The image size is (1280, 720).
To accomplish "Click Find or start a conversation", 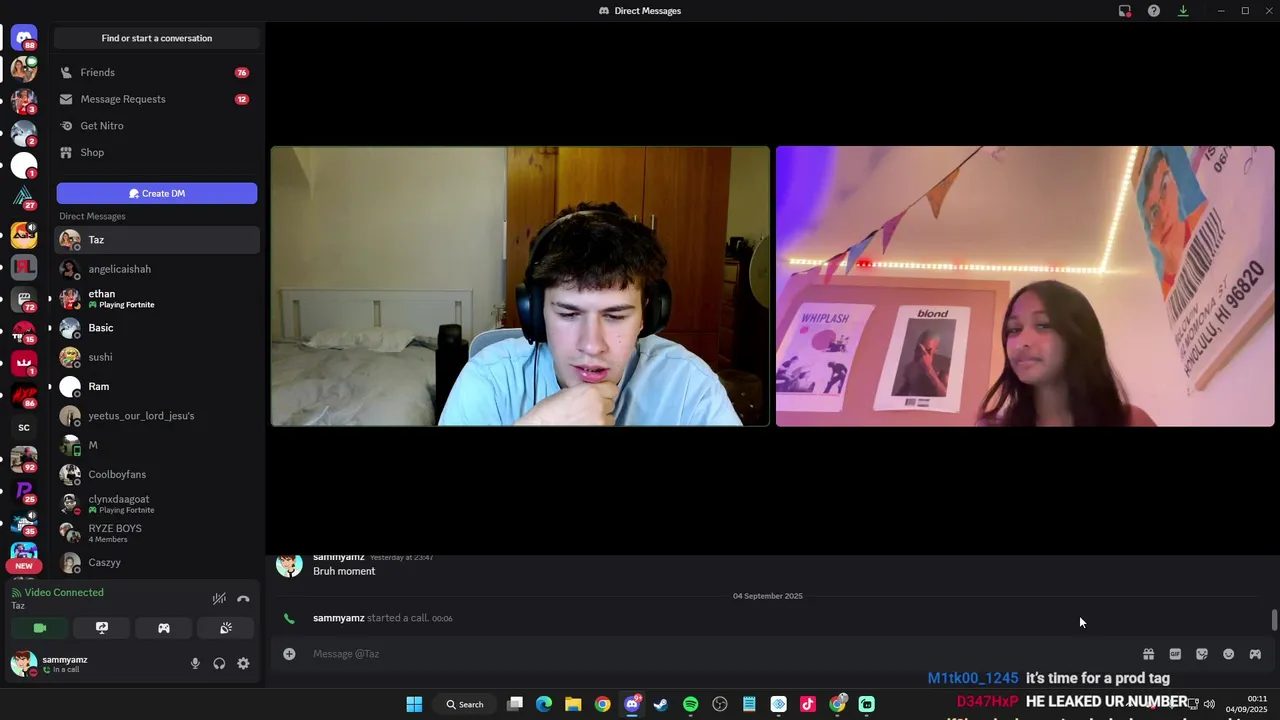I will pyautogui.click(x=157, y=38).
